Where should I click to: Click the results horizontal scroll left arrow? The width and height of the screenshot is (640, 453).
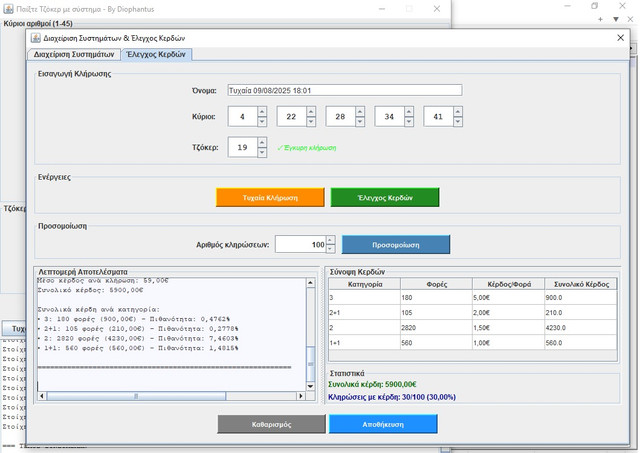42,396
